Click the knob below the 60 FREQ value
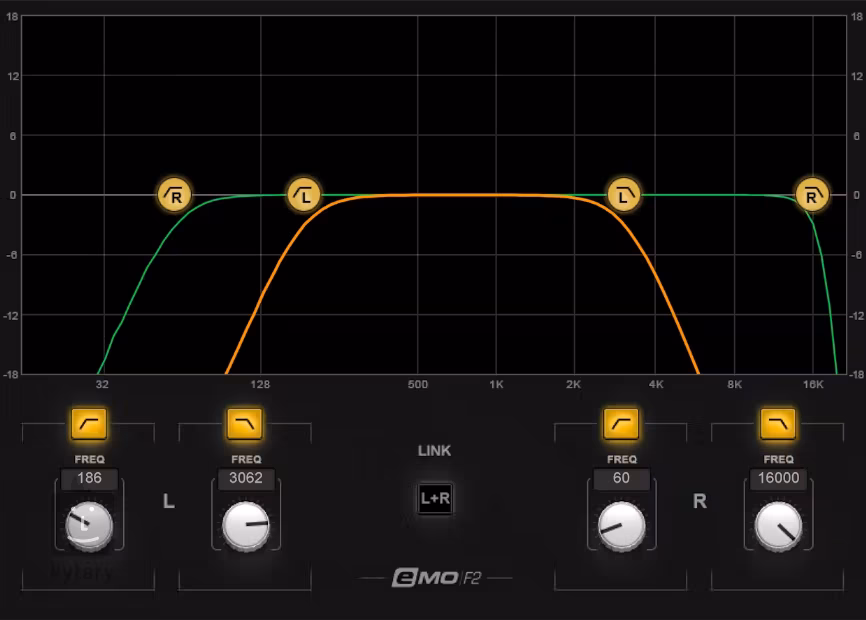 pos(621,526)
